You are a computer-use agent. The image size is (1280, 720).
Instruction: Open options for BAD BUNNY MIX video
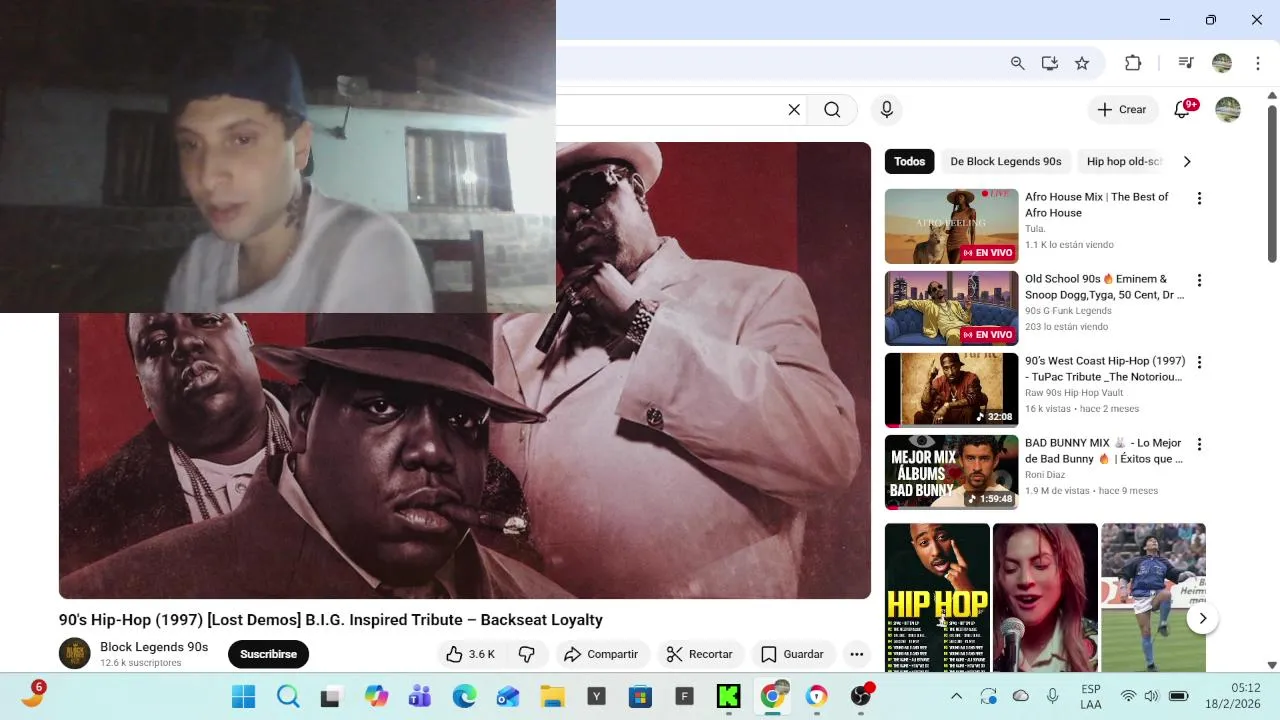tap(1199, 444)
